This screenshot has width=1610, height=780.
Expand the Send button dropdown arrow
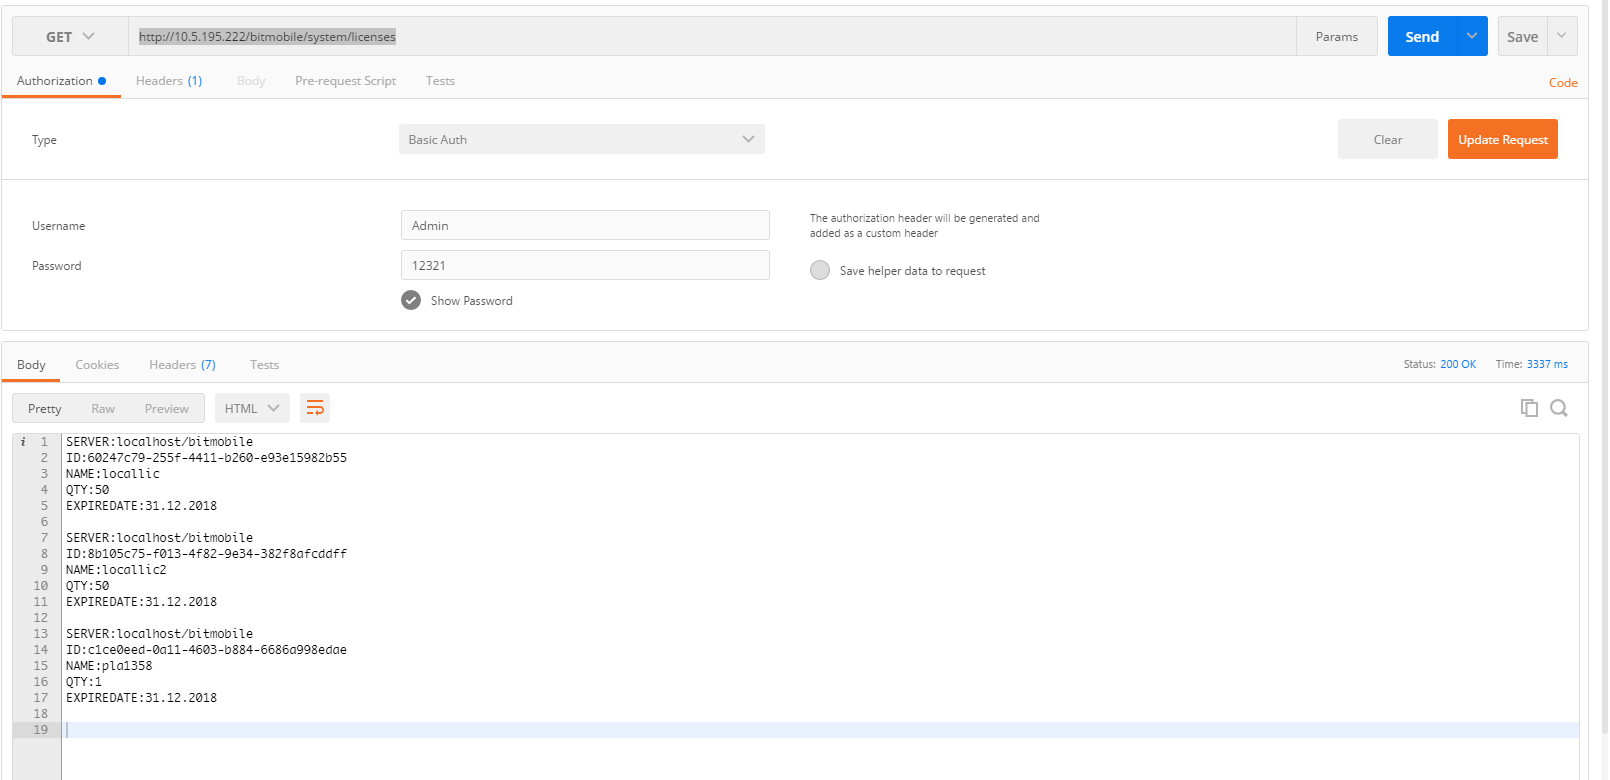[x=1472, y=37]
